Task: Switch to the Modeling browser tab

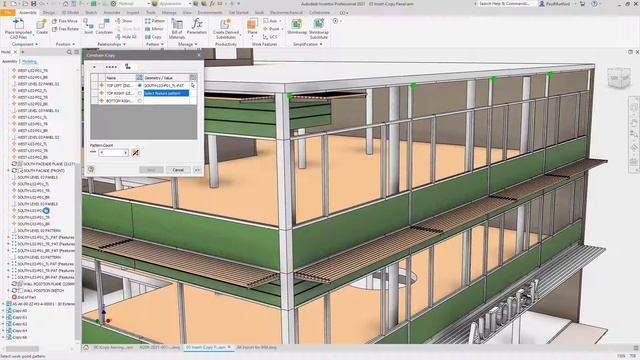Action: coord(29,62)
